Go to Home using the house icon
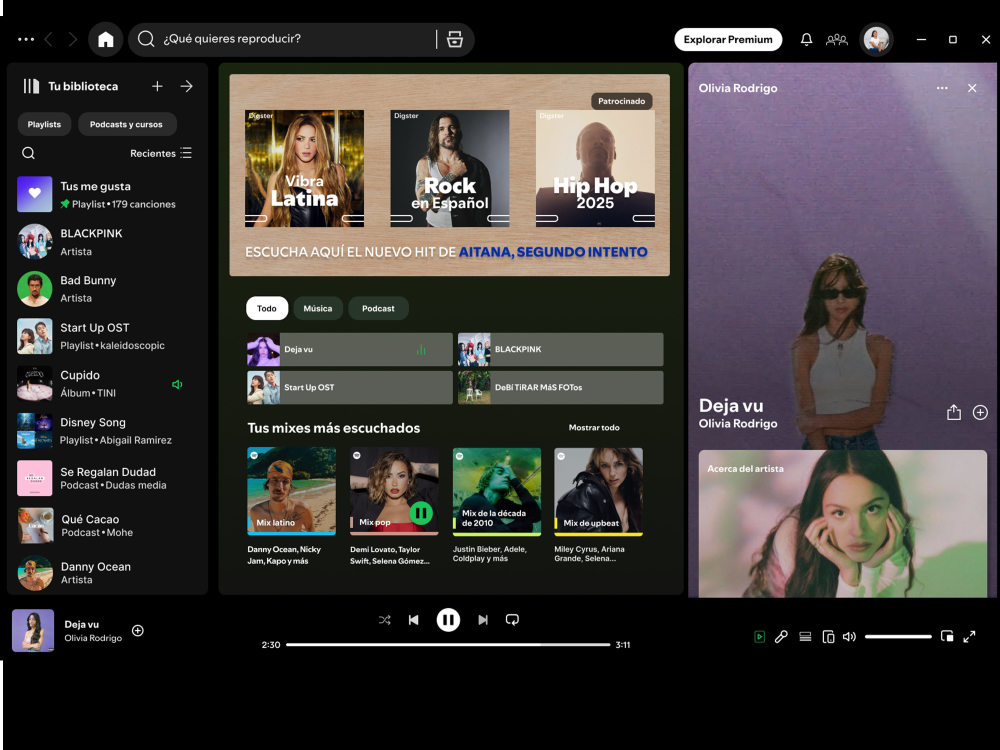Viewport: 1000px width, 750px height. tap(105, 40)
